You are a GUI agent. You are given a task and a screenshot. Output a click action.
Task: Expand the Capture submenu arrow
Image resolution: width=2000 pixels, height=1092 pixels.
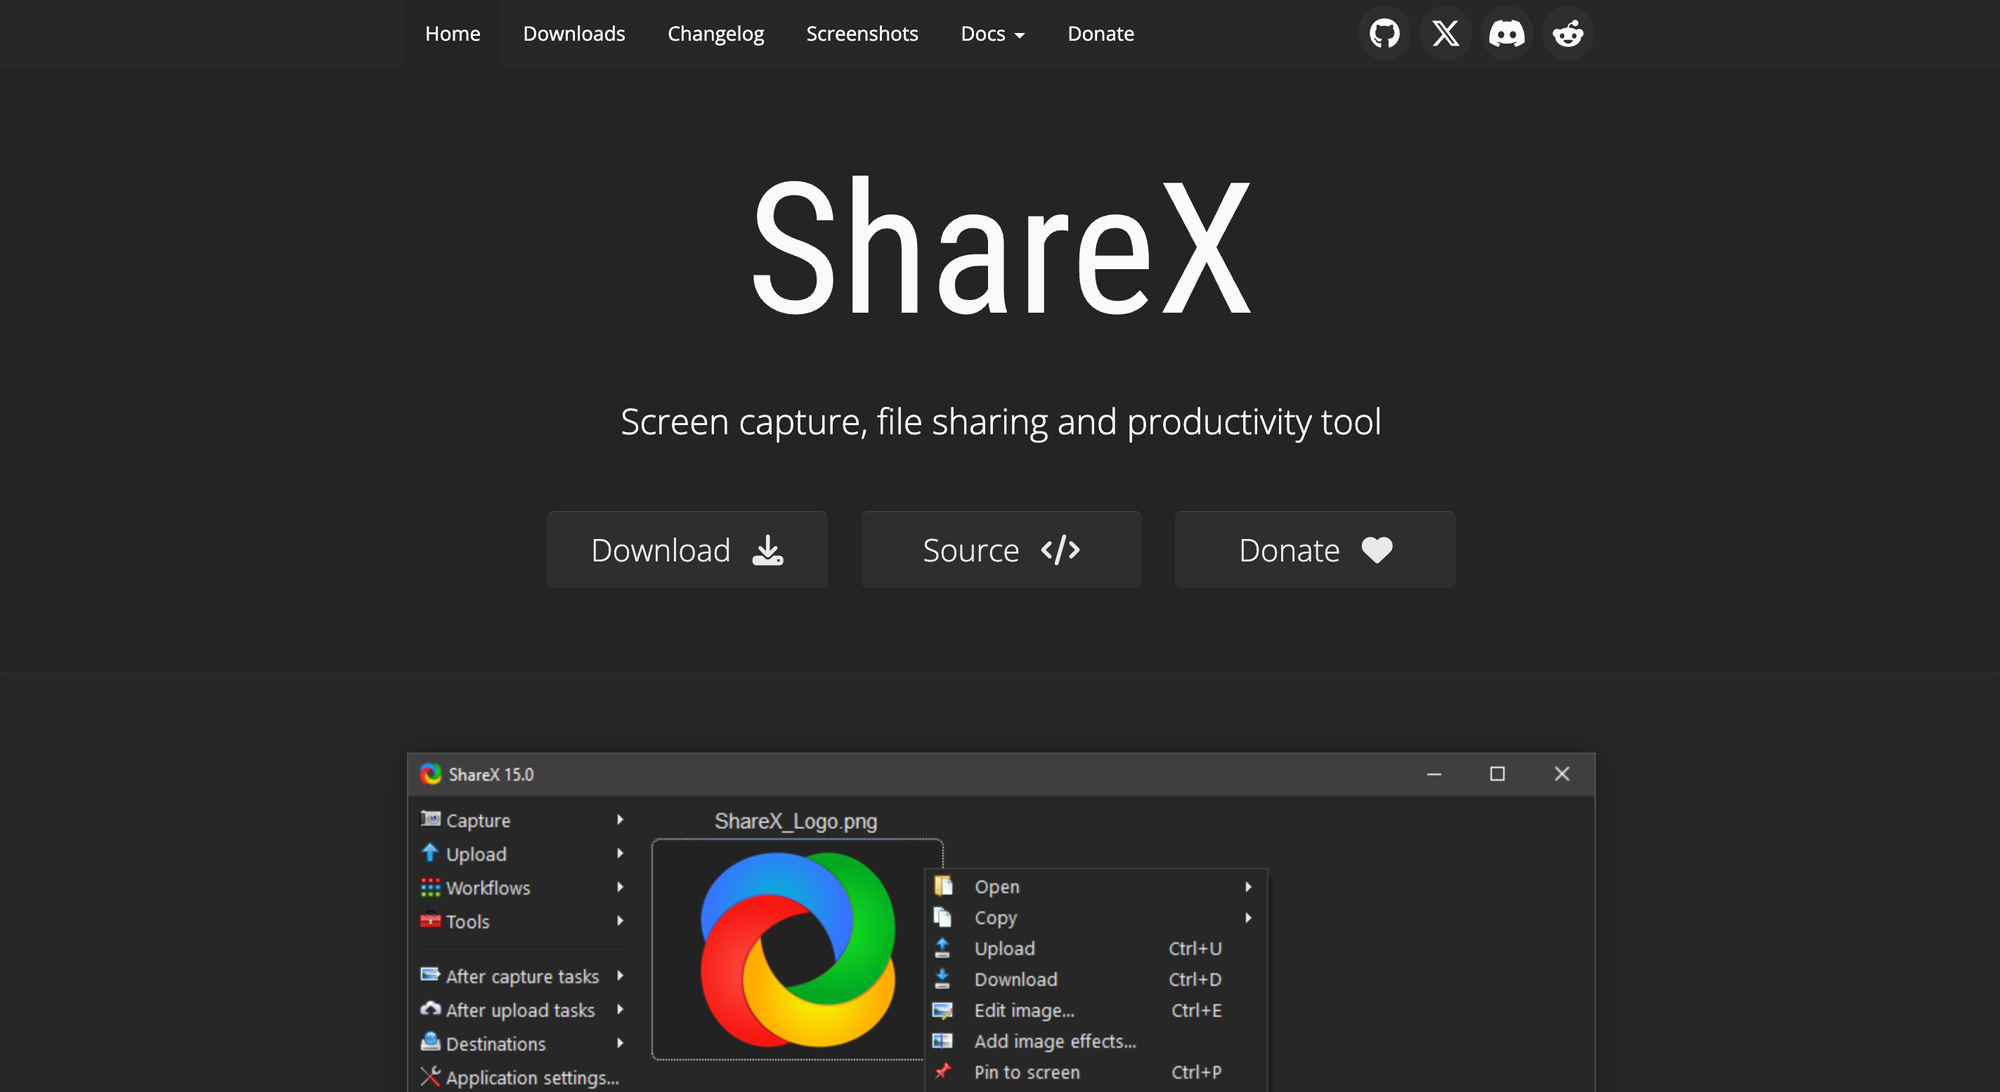(620, 819)
